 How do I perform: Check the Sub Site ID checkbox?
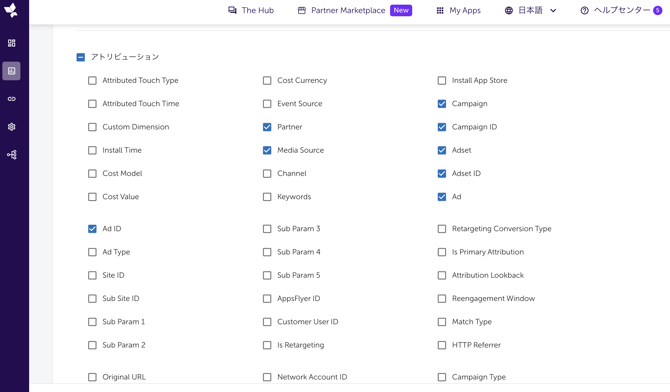coord(92,299)
